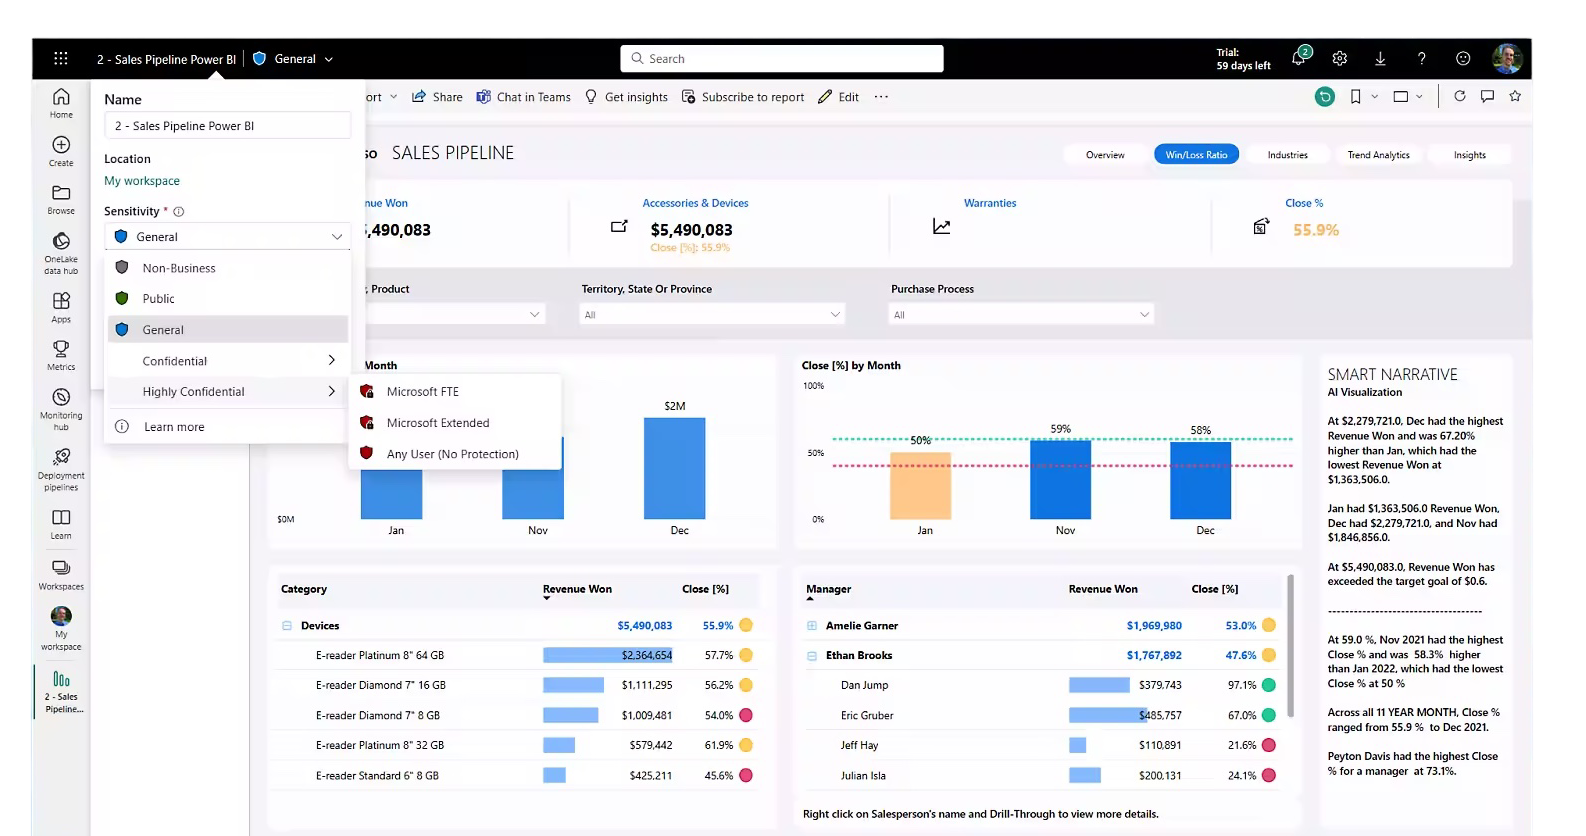This screenshot has height=836, width=1586.
Task: Favorite the report with star icon
Action: point(1515,96)
